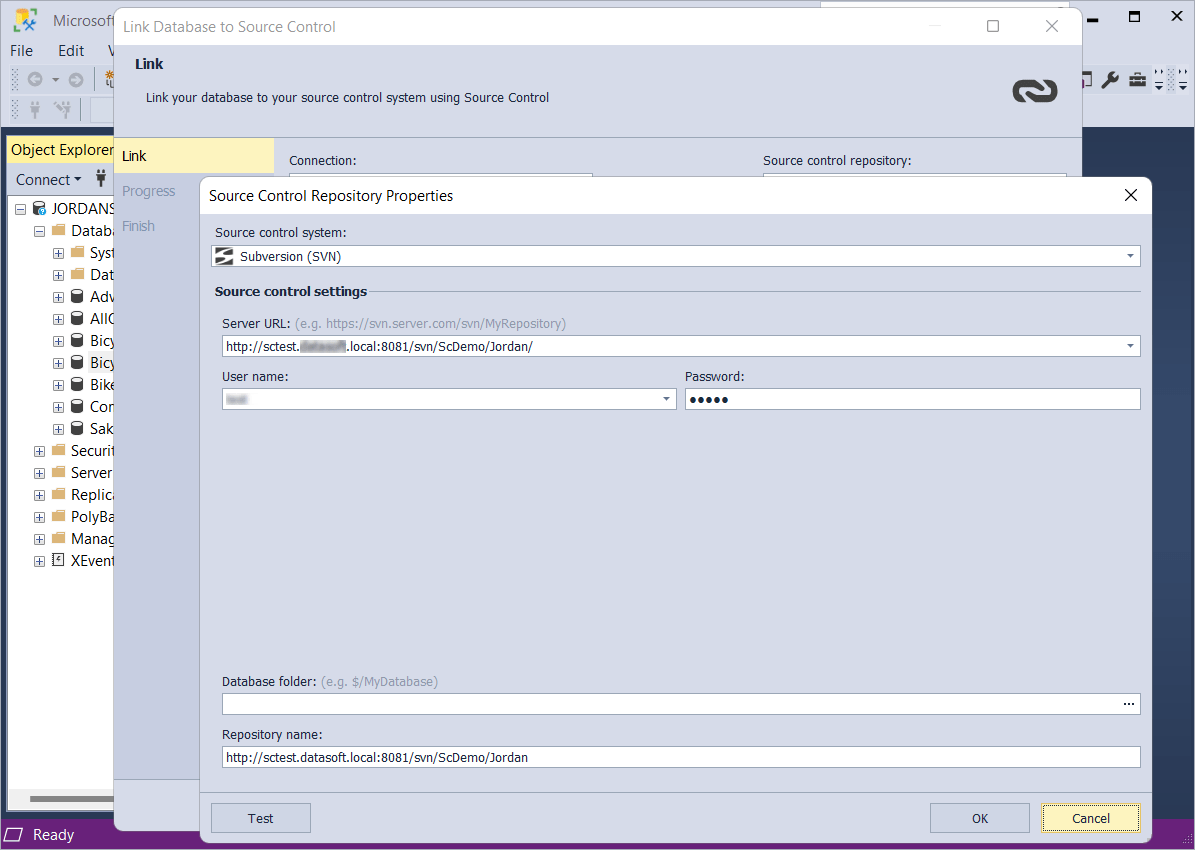Screen dimensions: 1195x850
Task: Open the Edit menu
Action: pyautogui.click(x=69, y=50)
